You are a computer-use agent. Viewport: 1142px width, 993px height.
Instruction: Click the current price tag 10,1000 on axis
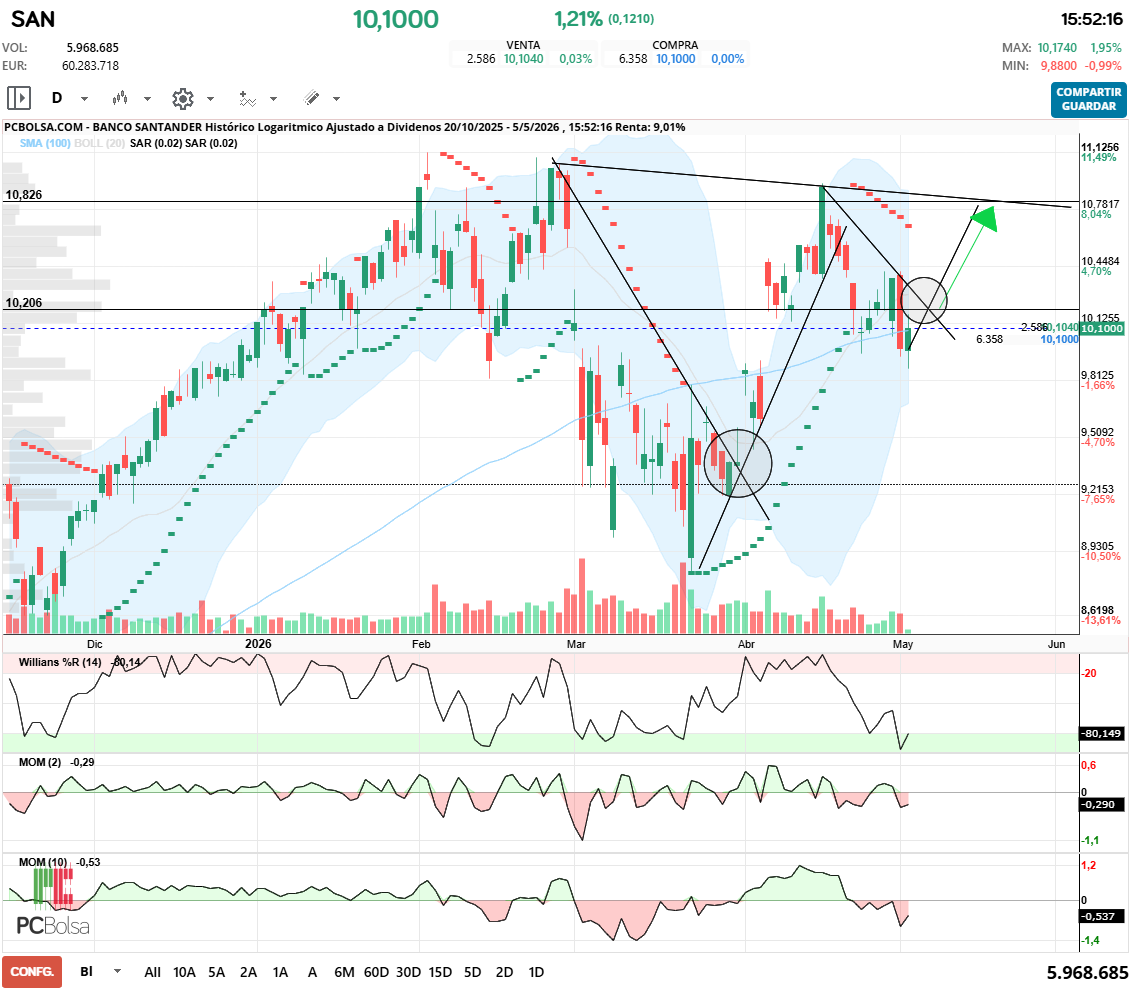coord(1102,329)
